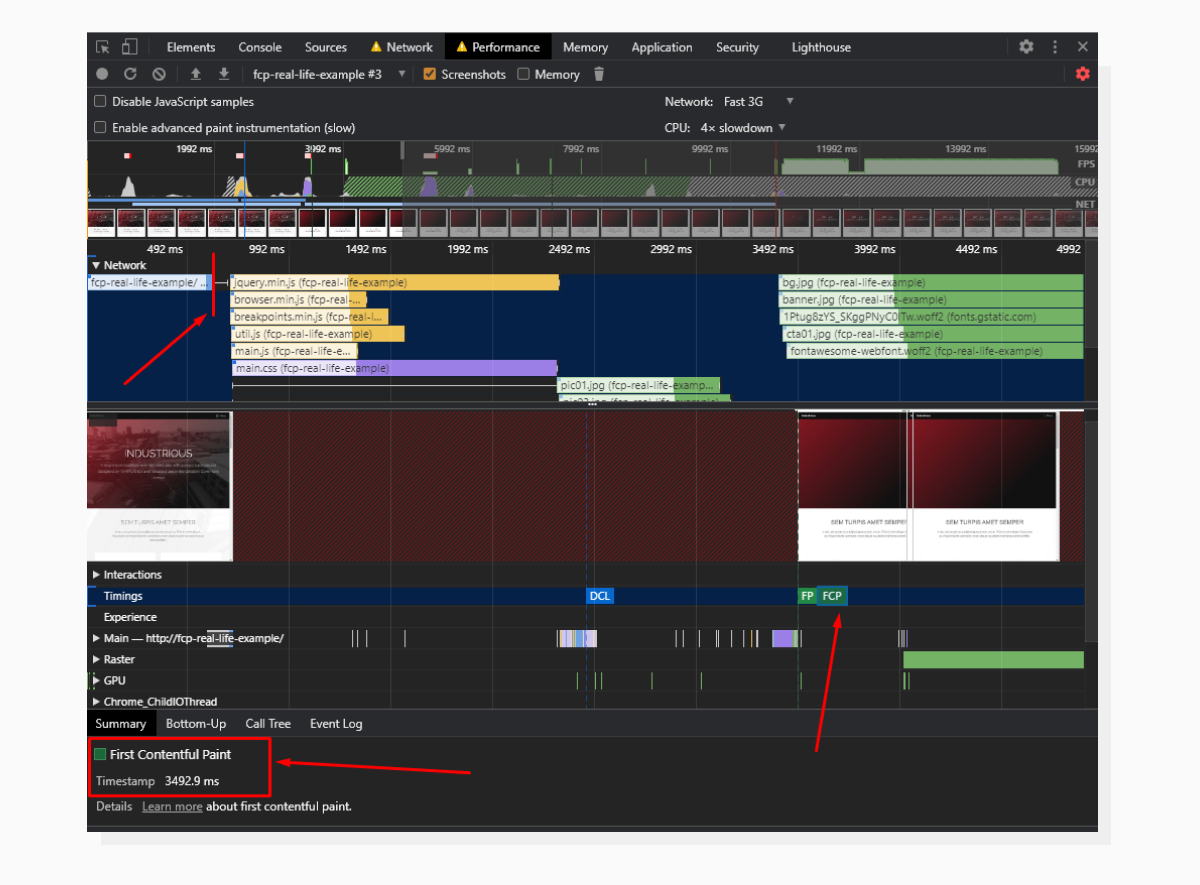Clear the current recording

click(x=158, y=74)
